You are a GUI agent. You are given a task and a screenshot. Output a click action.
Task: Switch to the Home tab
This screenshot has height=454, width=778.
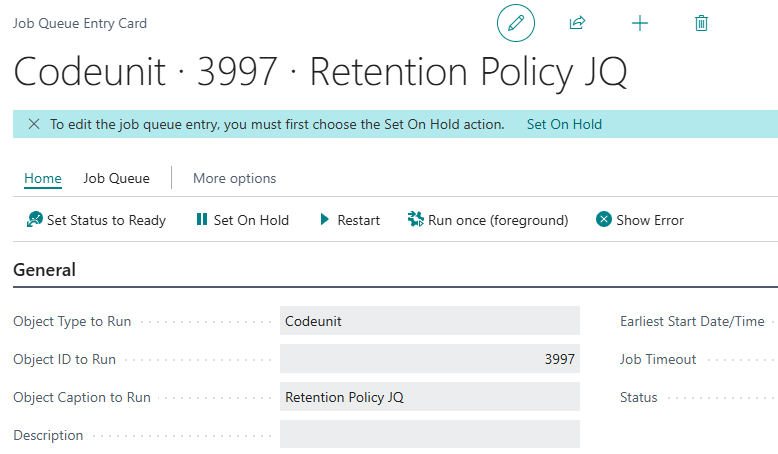[43, 178]
